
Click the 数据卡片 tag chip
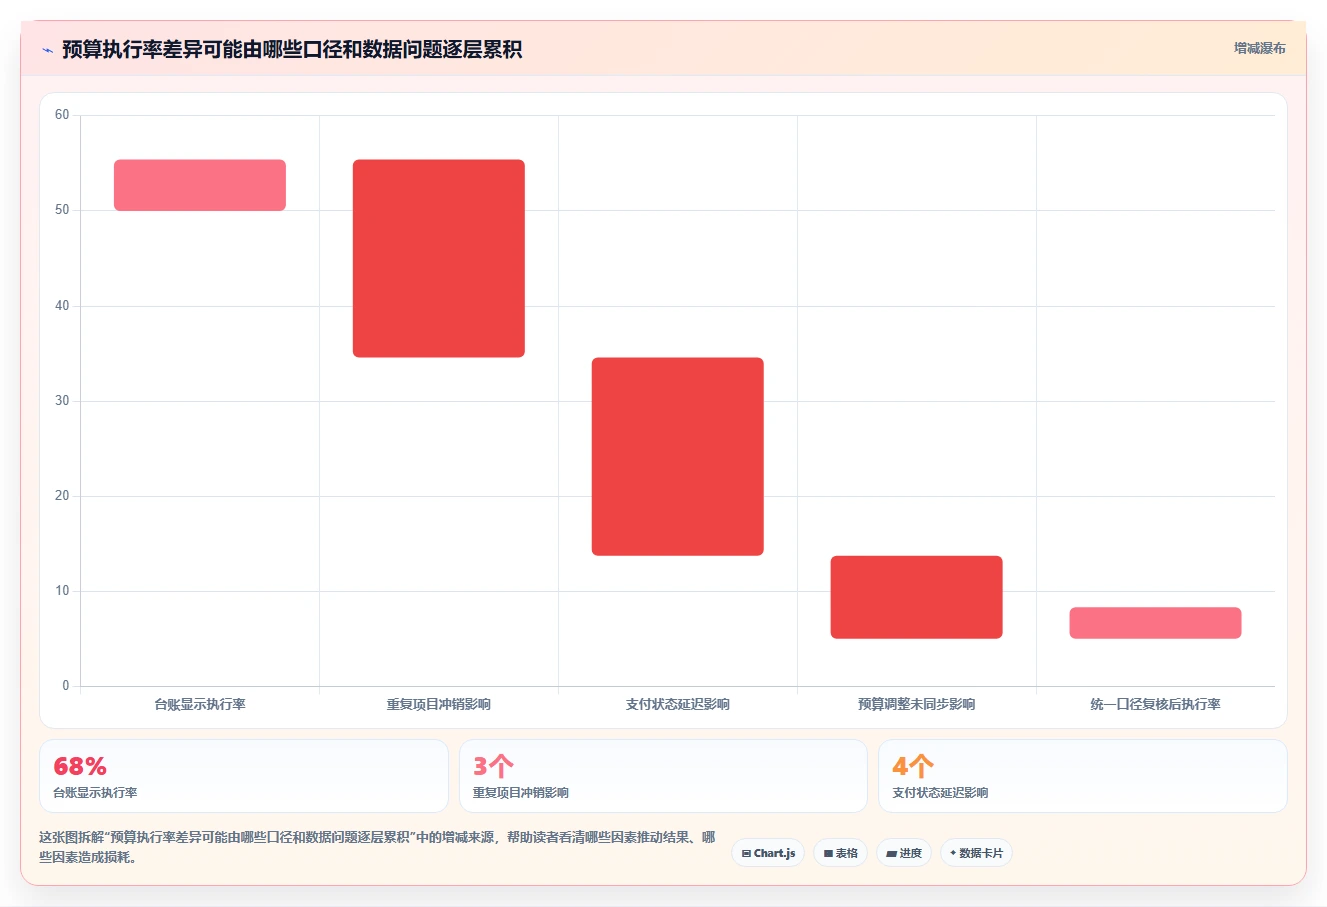point(976,853)
